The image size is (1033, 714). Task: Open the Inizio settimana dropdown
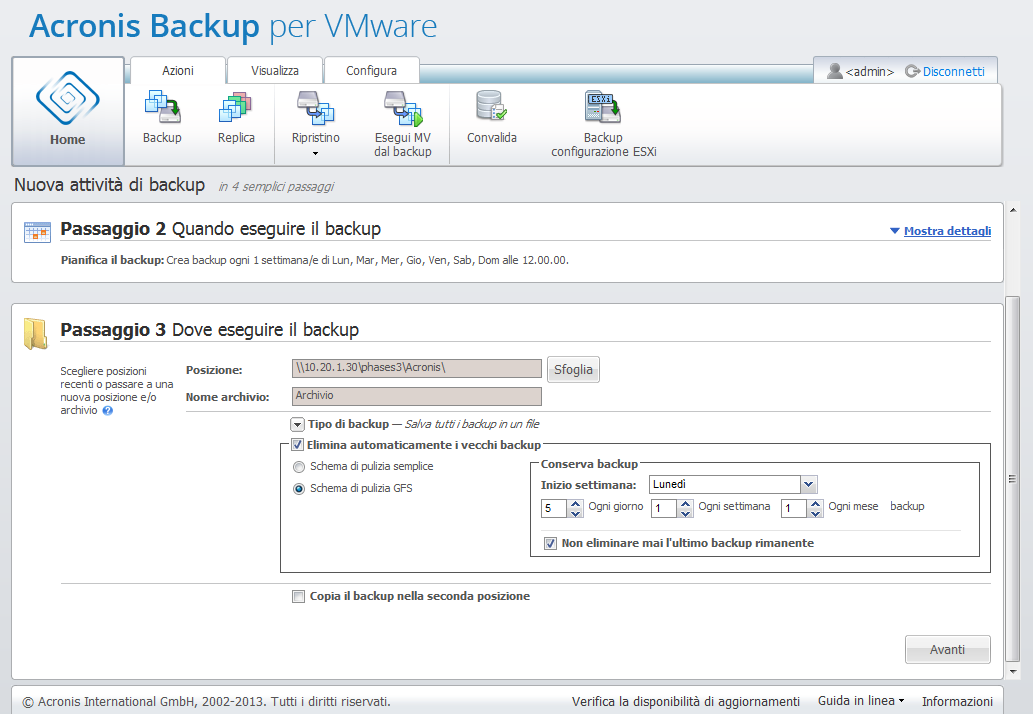[809, 485]
